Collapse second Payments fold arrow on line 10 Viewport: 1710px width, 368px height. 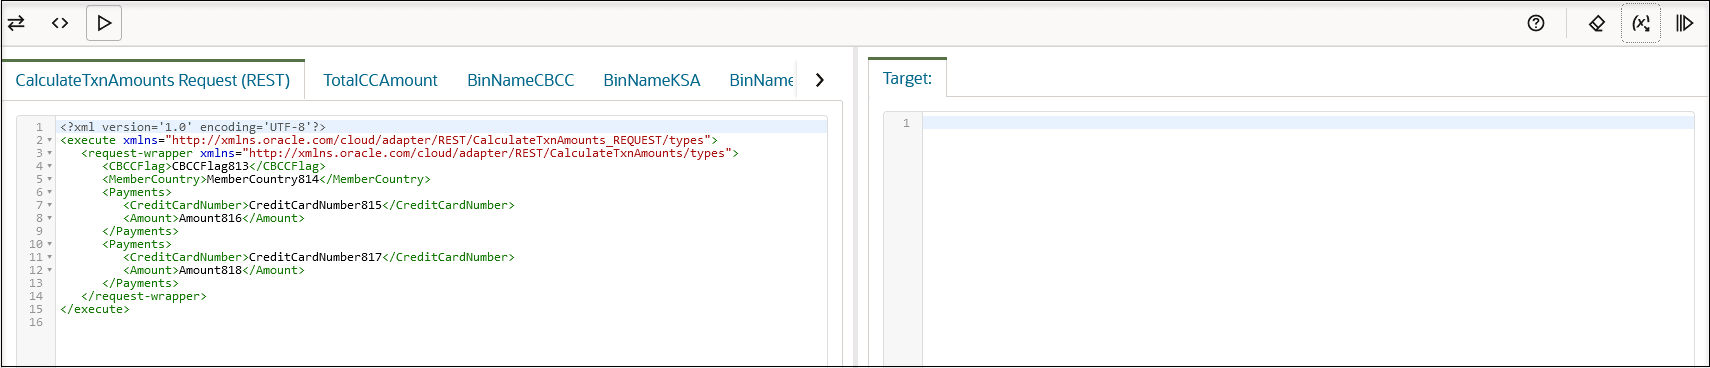50,245
